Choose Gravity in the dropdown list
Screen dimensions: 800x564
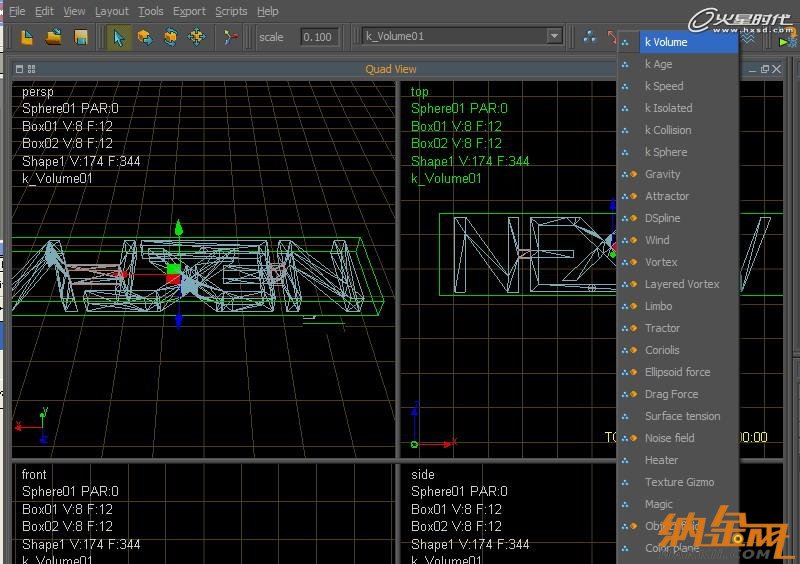[x=662, y=174]
